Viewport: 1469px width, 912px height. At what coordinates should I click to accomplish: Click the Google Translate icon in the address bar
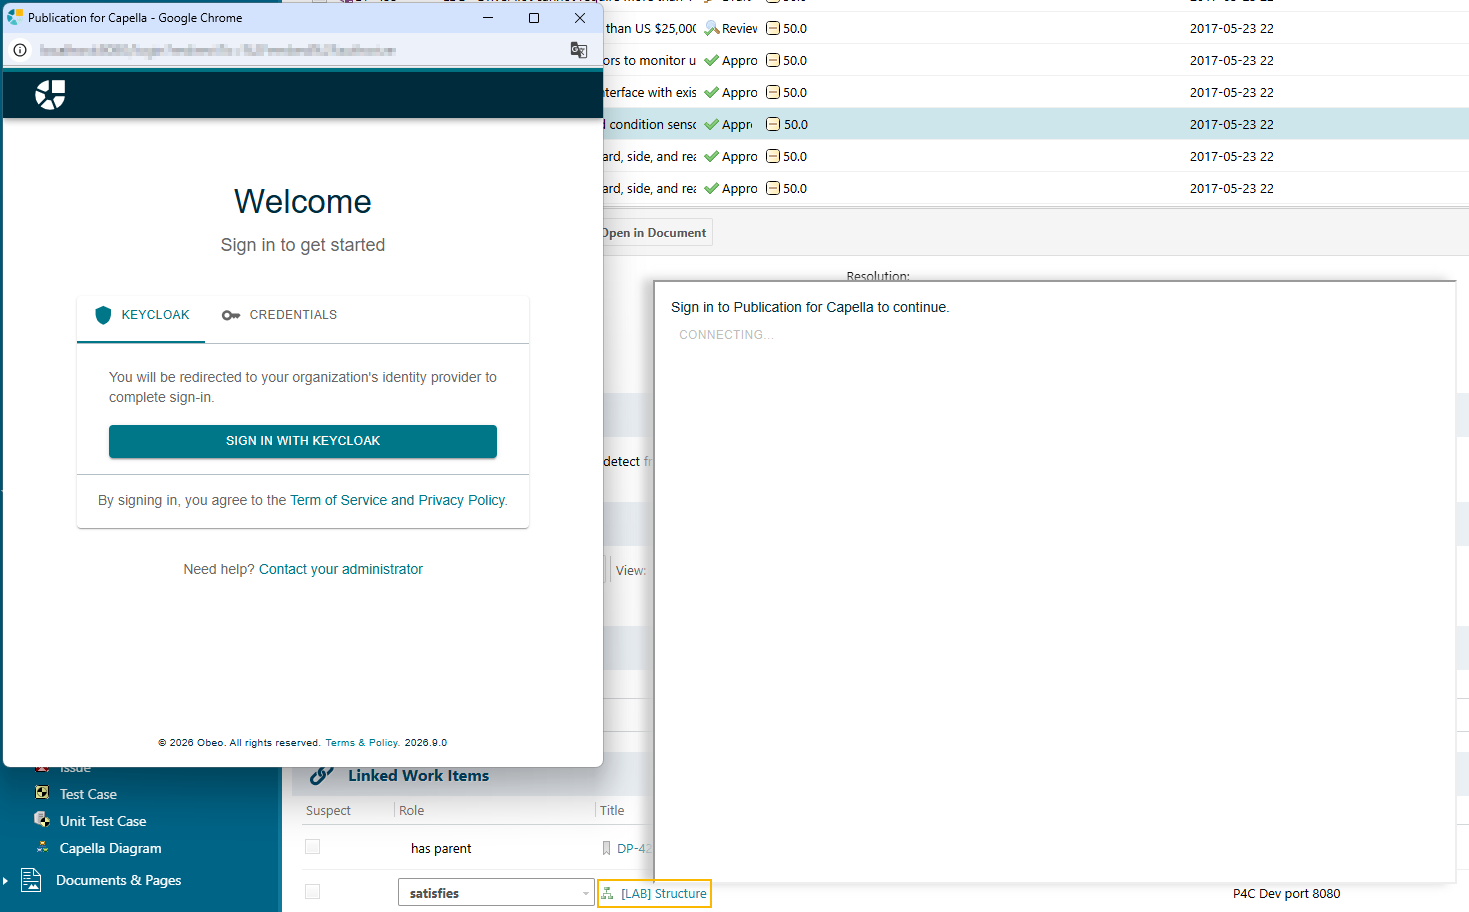pyautogui.click(x=579, y=50)
